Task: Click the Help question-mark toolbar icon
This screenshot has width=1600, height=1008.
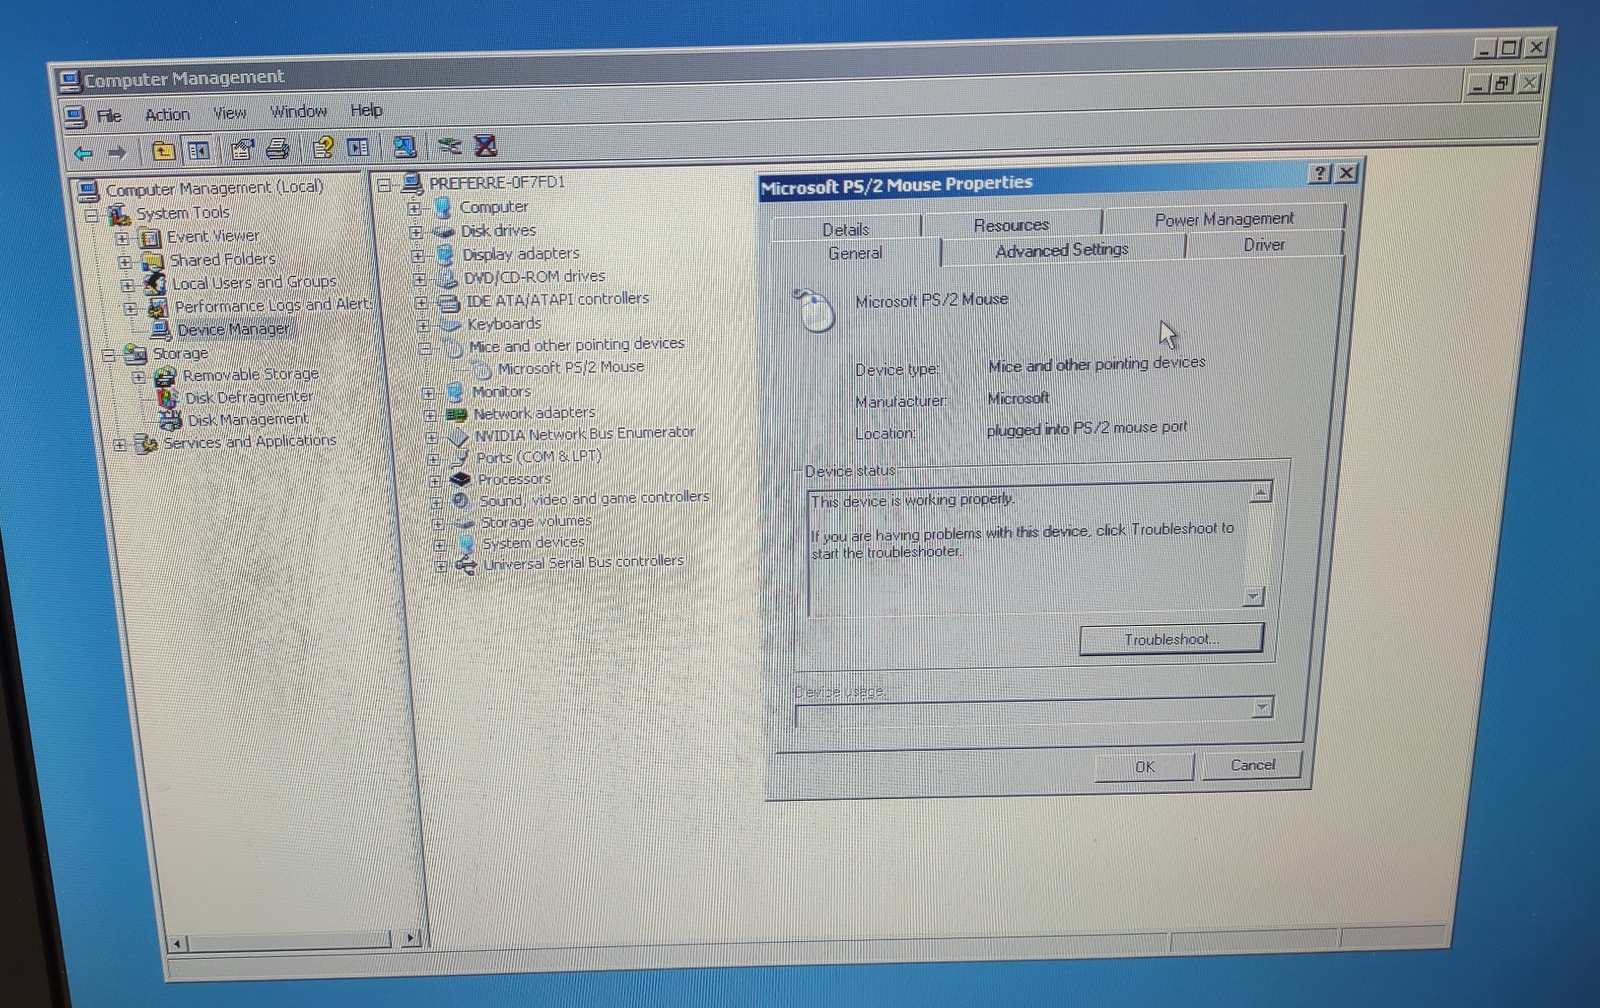Action: [x=322, y=148]
